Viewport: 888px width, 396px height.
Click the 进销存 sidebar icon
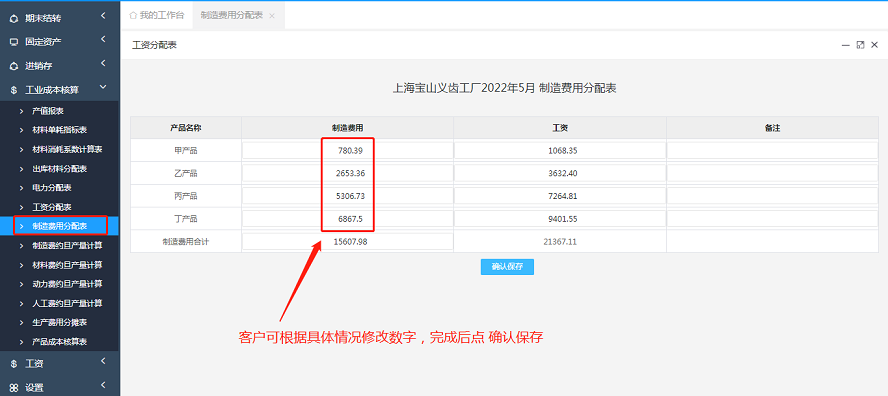pyautogui.click(x=14, y=66)
